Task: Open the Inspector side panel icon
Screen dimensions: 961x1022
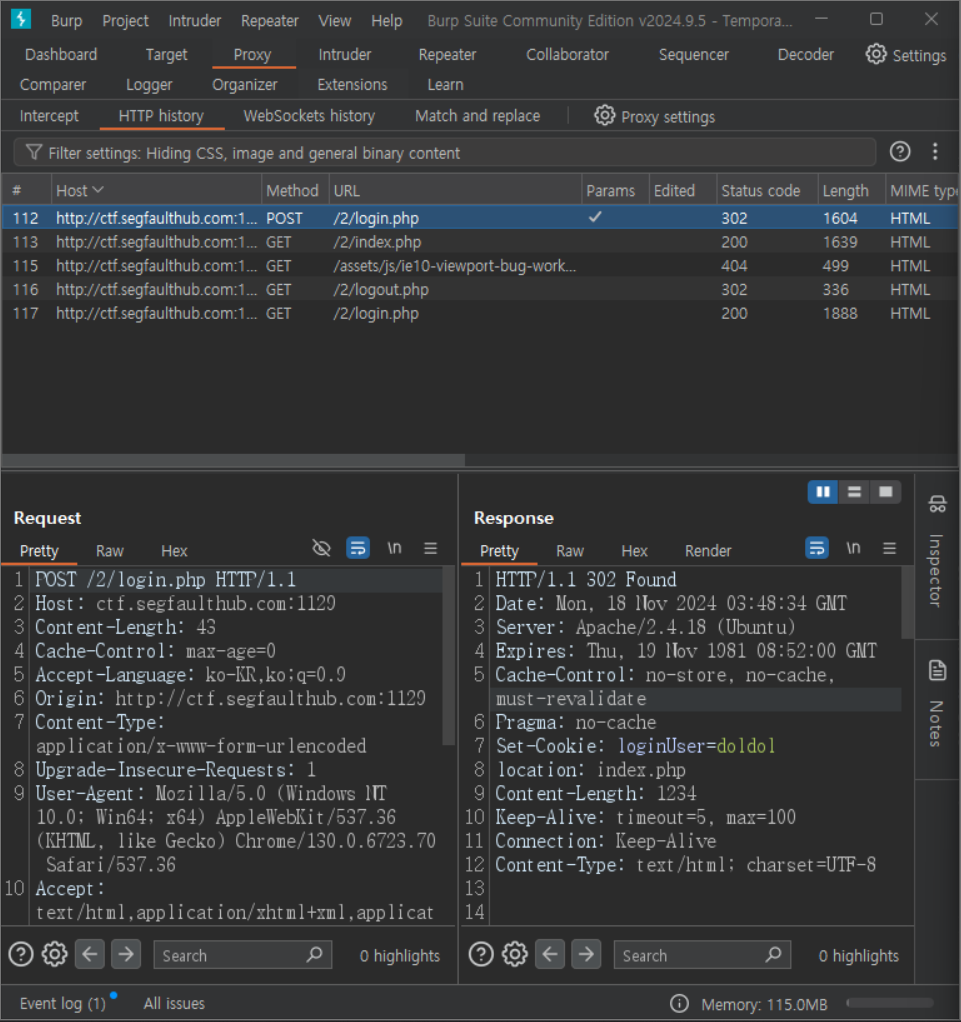Action: 938,503
